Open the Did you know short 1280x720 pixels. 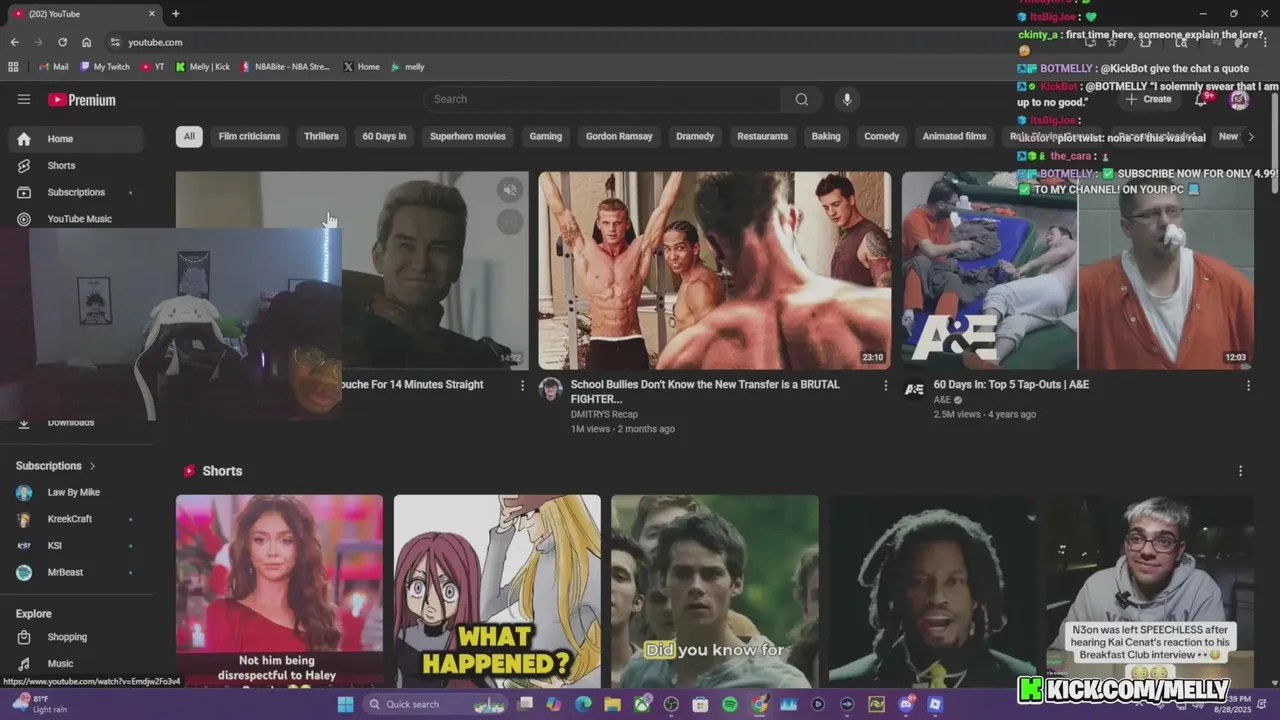(x=715, y=590)
